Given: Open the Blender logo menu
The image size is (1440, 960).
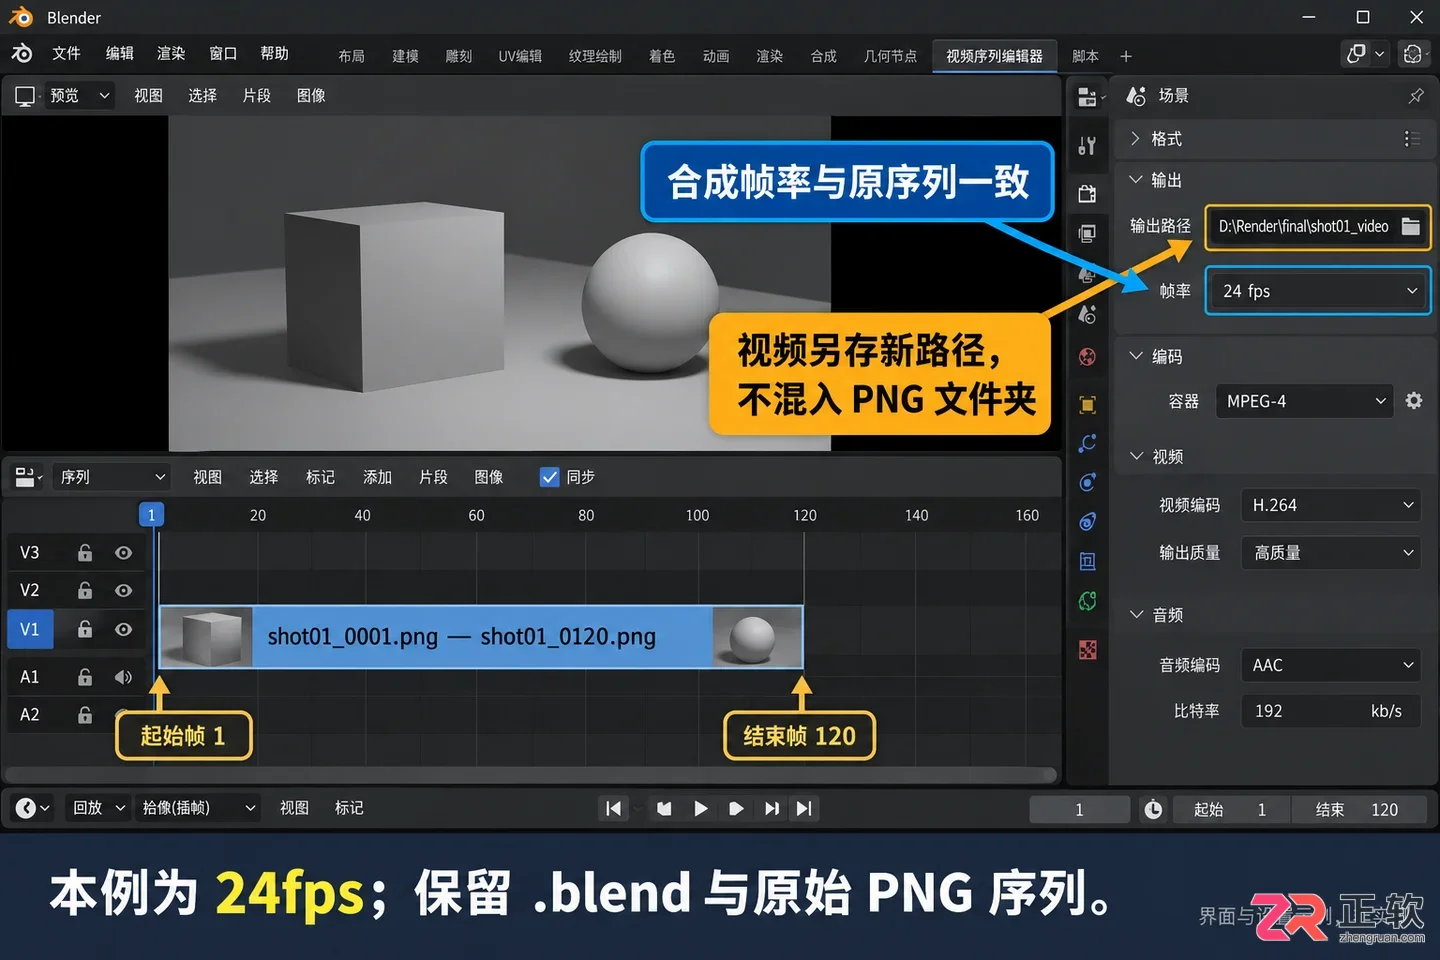Looking at the screenshot, I should pos(22,54).
